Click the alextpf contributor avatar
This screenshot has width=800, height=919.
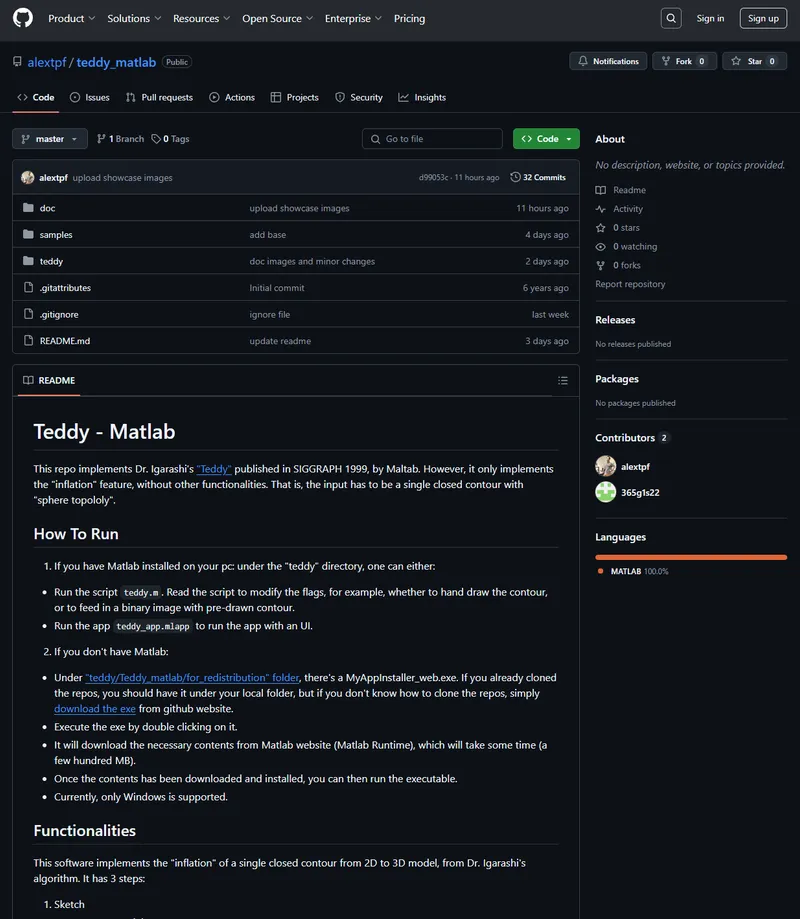click(605, 466)
